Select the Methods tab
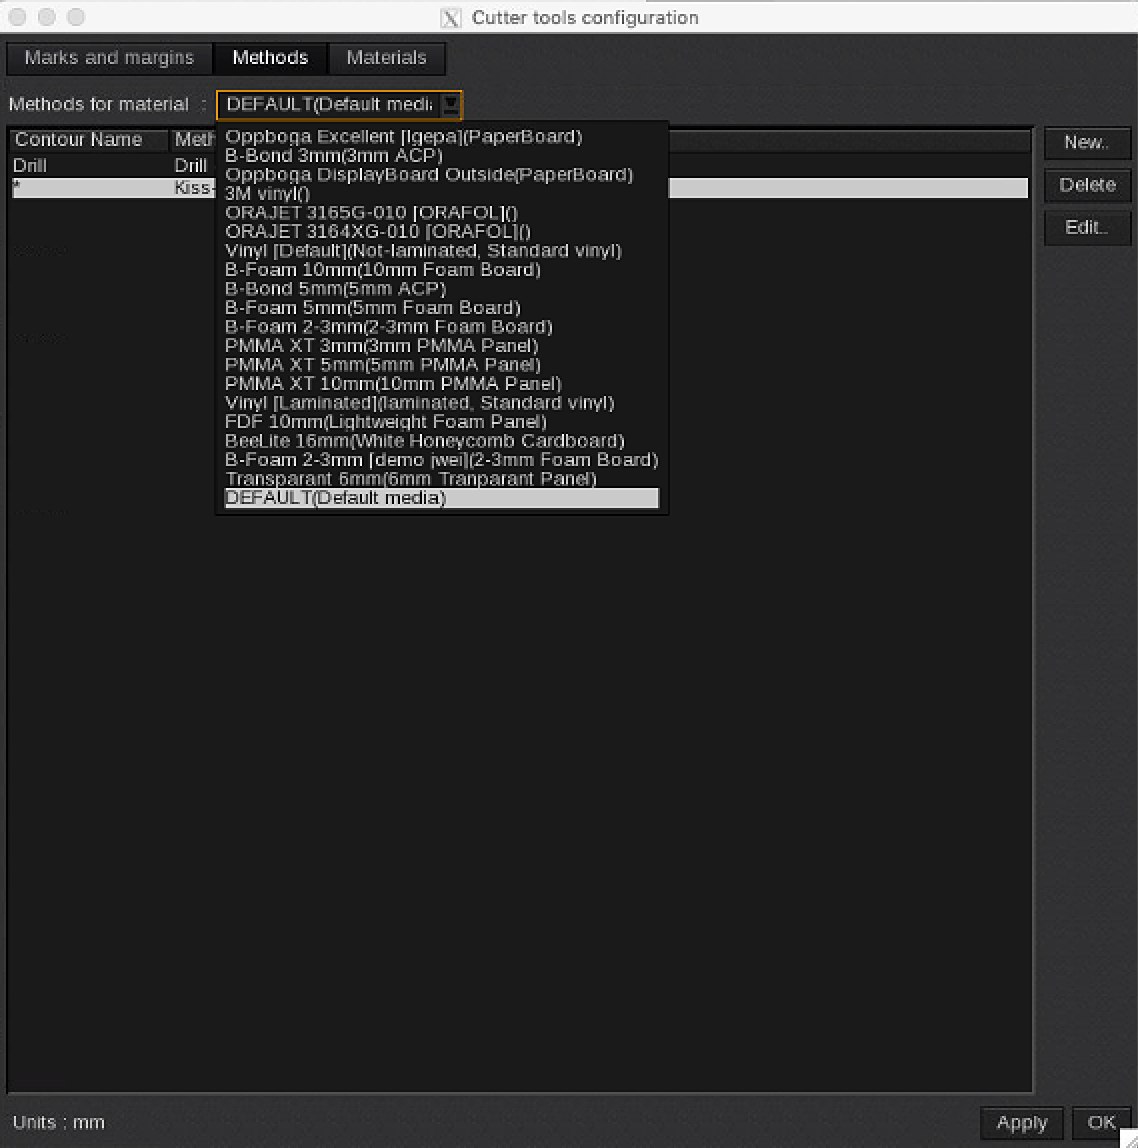Screen dimensions: 1138x1148 click(269, 58)
